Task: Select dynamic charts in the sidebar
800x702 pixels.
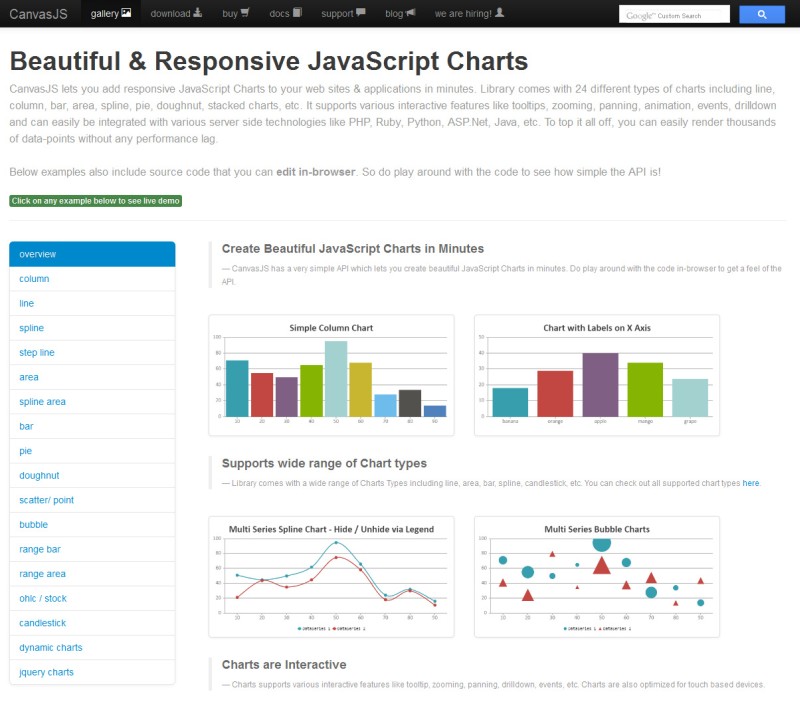Action: 92,647
